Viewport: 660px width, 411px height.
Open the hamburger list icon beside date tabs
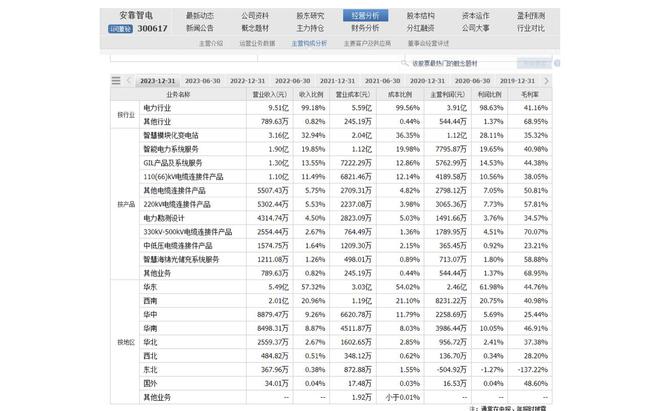116,80
